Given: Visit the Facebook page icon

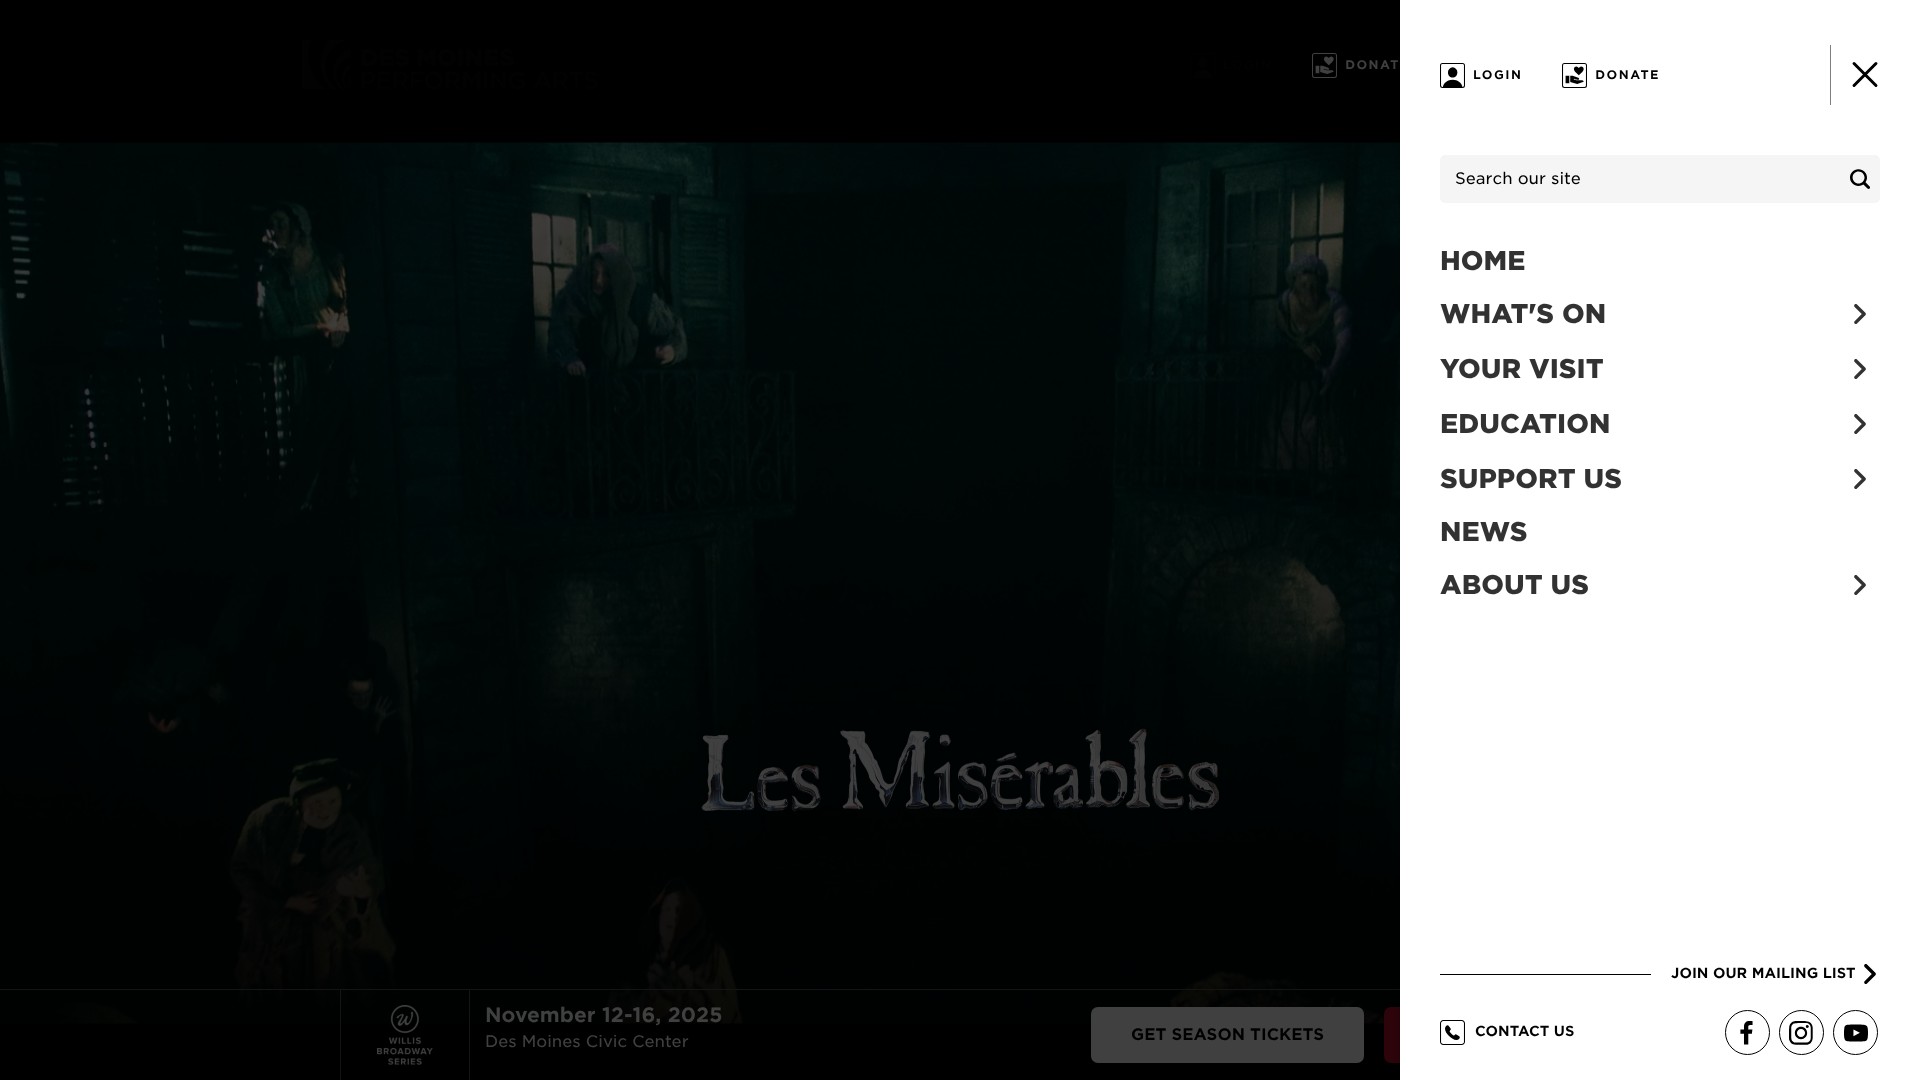Looking at the screenshot, I should pyautogui.click(x=1747, y=1033).
